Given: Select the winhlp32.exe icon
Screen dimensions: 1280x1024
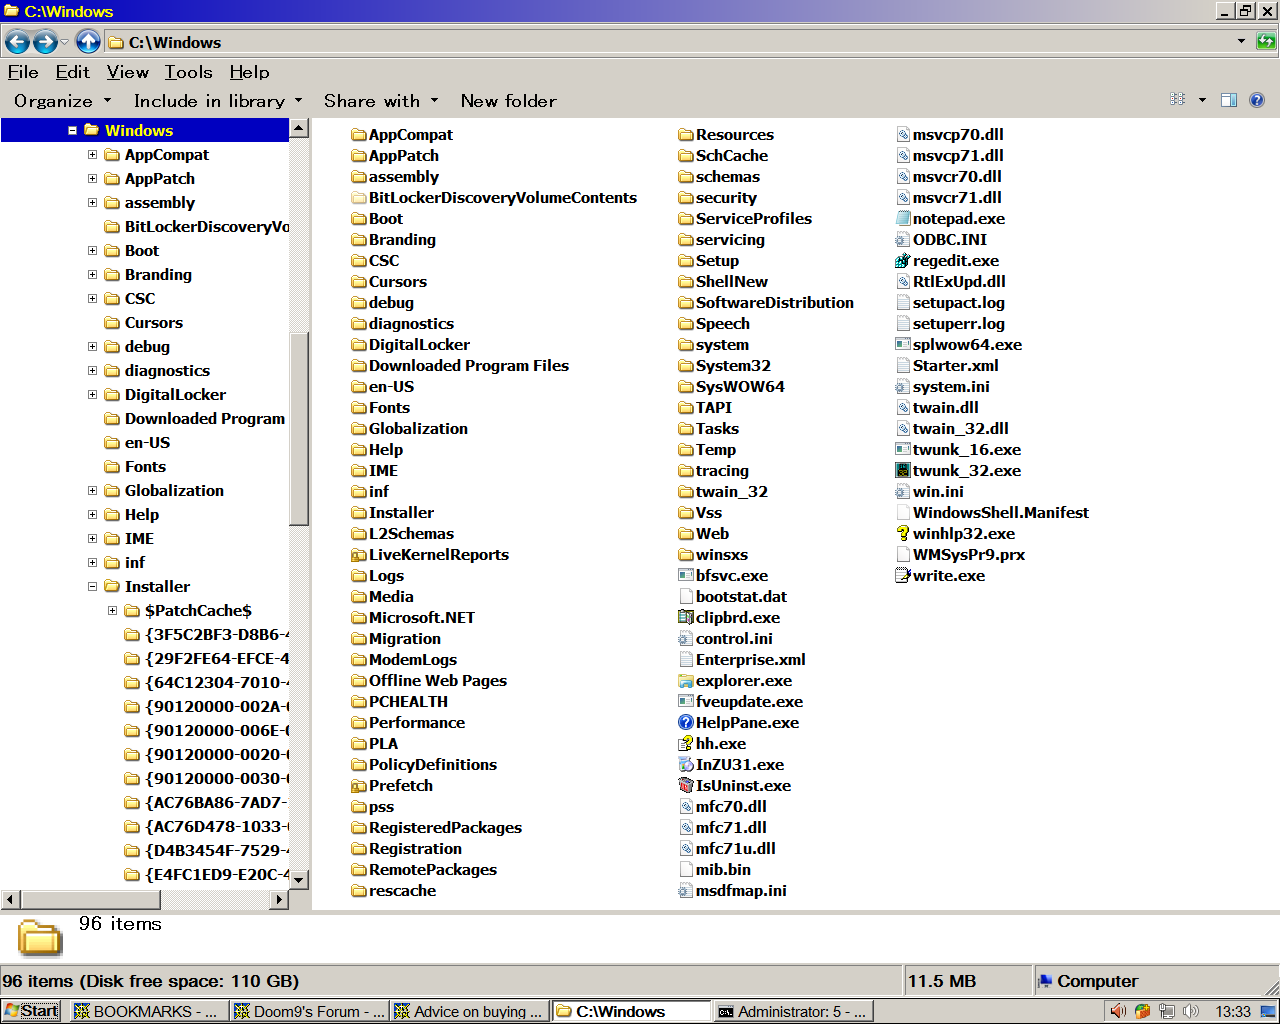Looking at the screenshot, I should (x=903, y=534).
